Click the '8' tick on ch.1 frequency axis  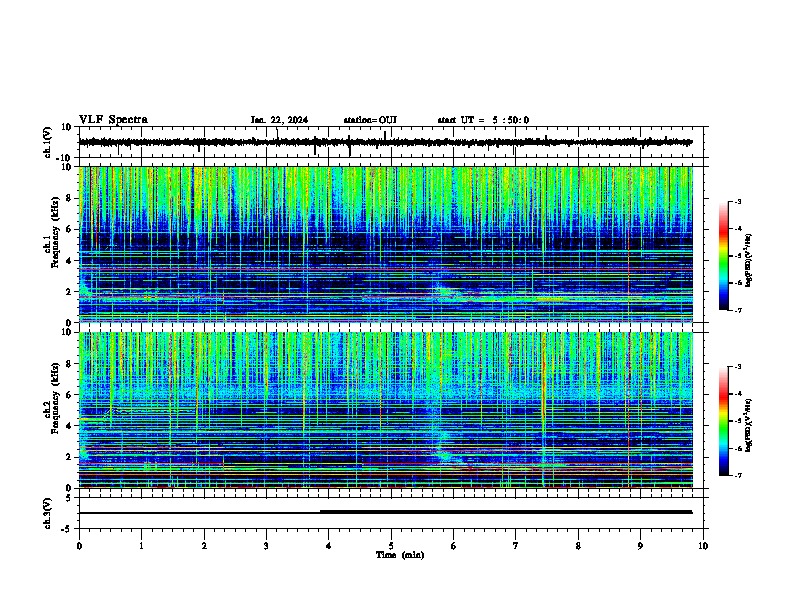point(70,198)
